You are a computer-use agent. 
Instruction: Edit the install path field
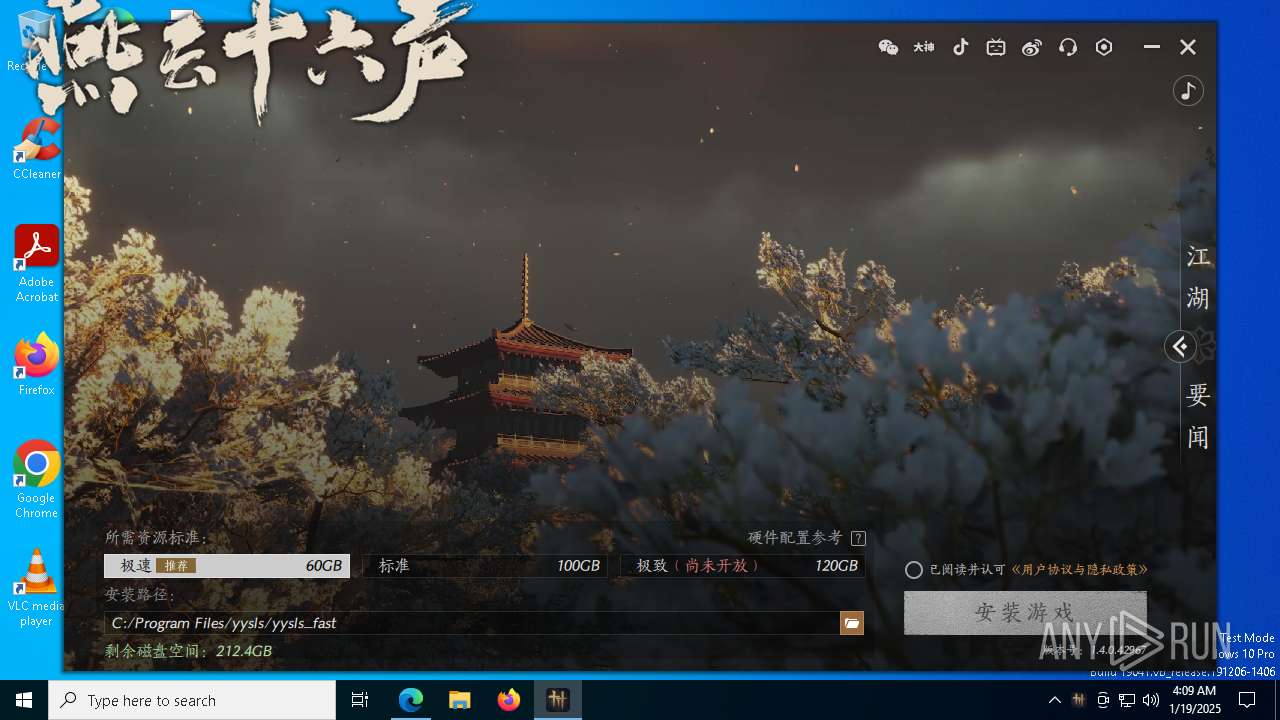(471, 623)
